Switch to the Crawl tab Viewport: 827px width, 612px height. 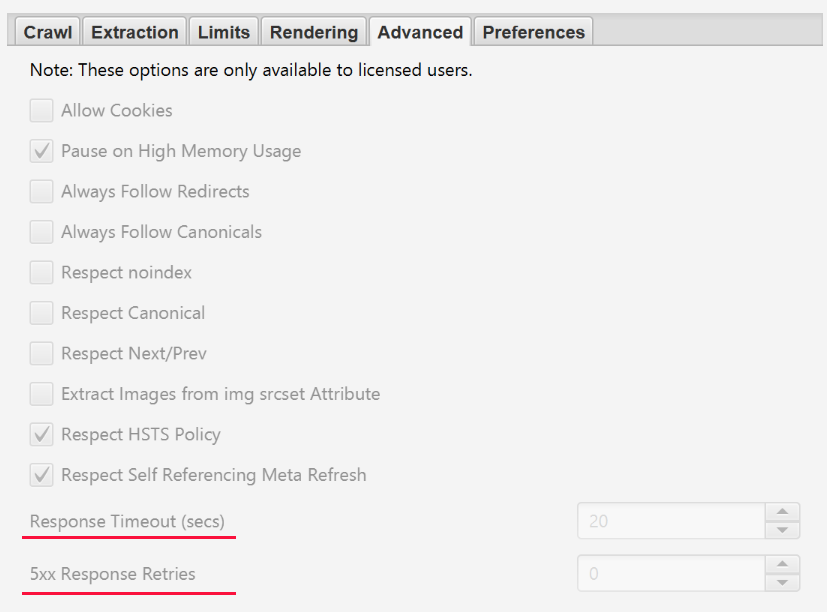tap(47, 32)
